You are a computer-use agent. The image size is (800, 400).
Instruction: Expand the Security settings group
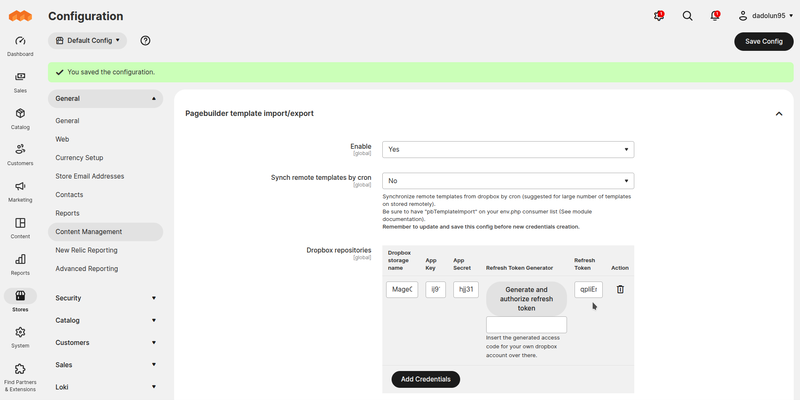click(105, 298)
